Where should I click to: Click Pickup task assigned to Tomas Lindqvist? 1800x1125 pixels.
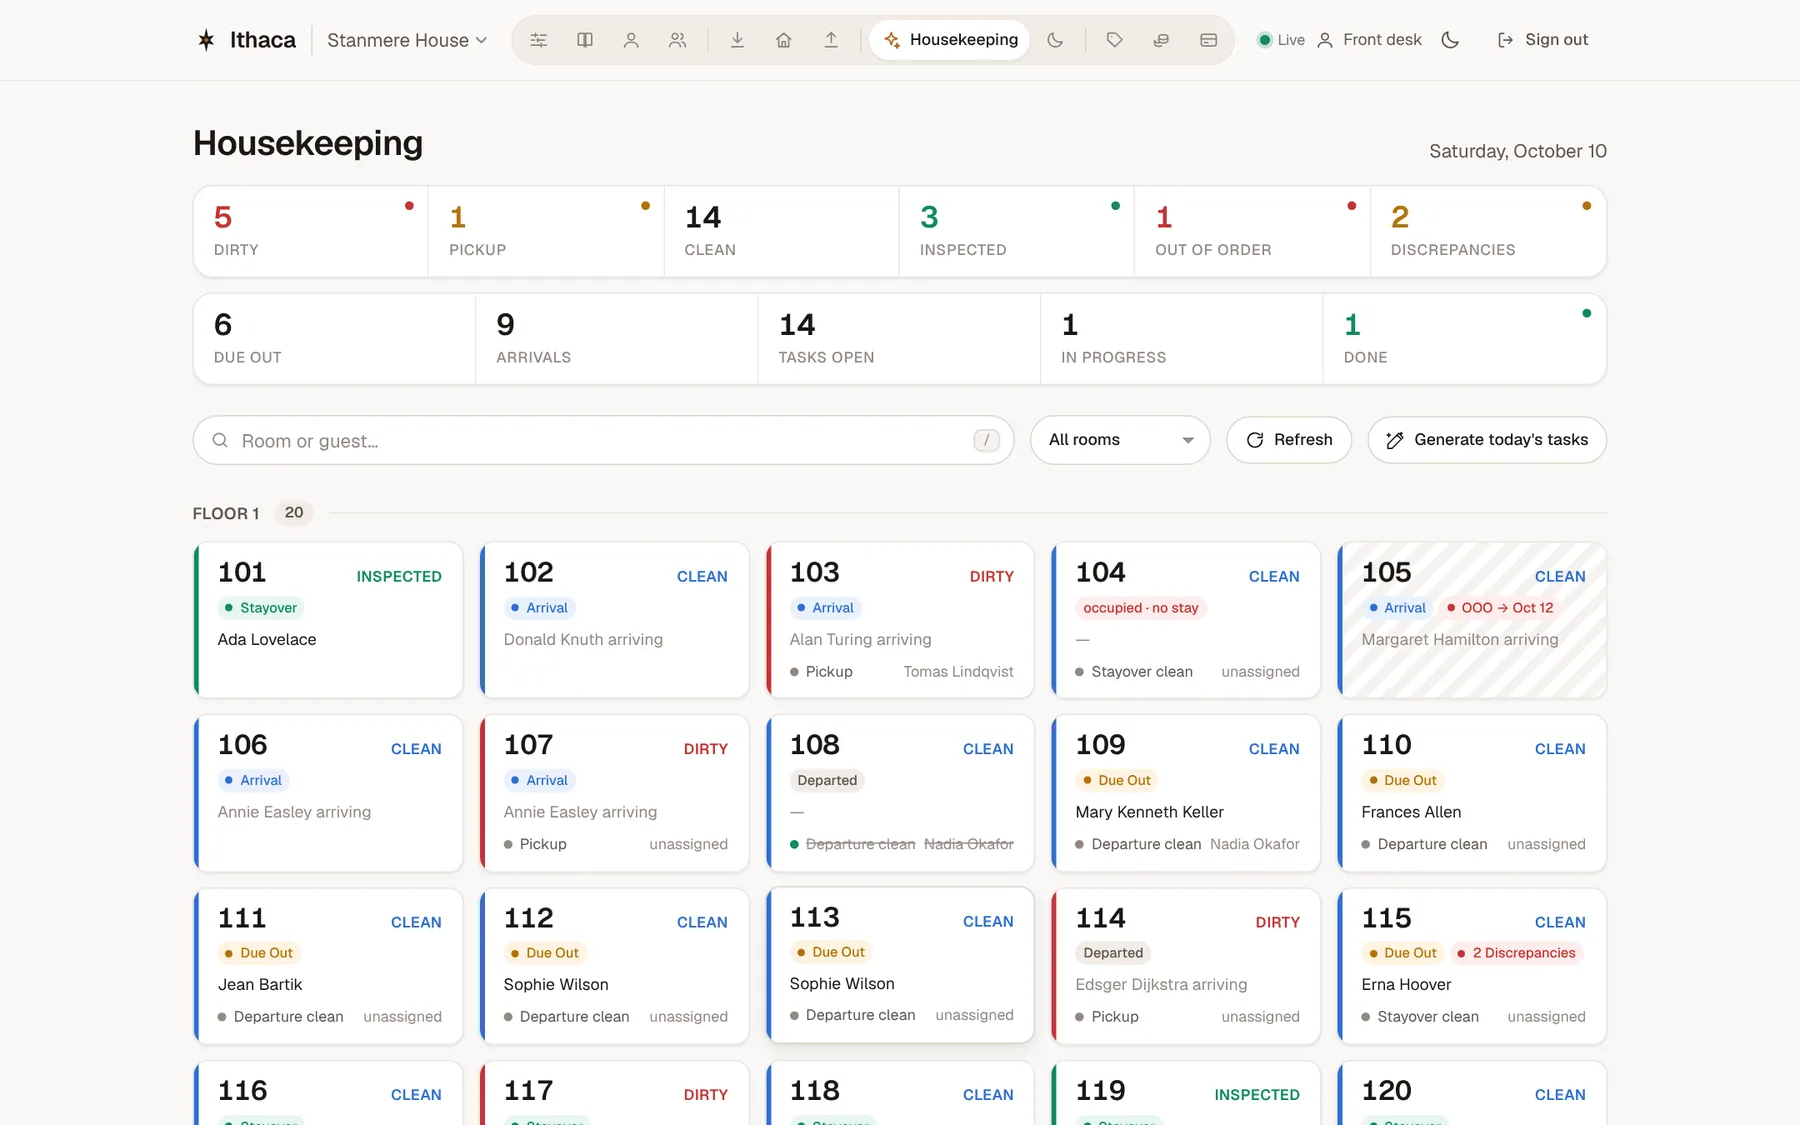pyautogui.click(x=901, y=672)
